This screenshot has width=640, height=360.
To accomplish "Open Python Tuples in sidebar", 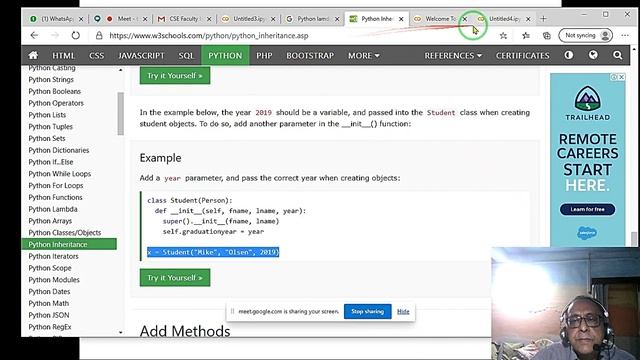I will tap(51, 127).
